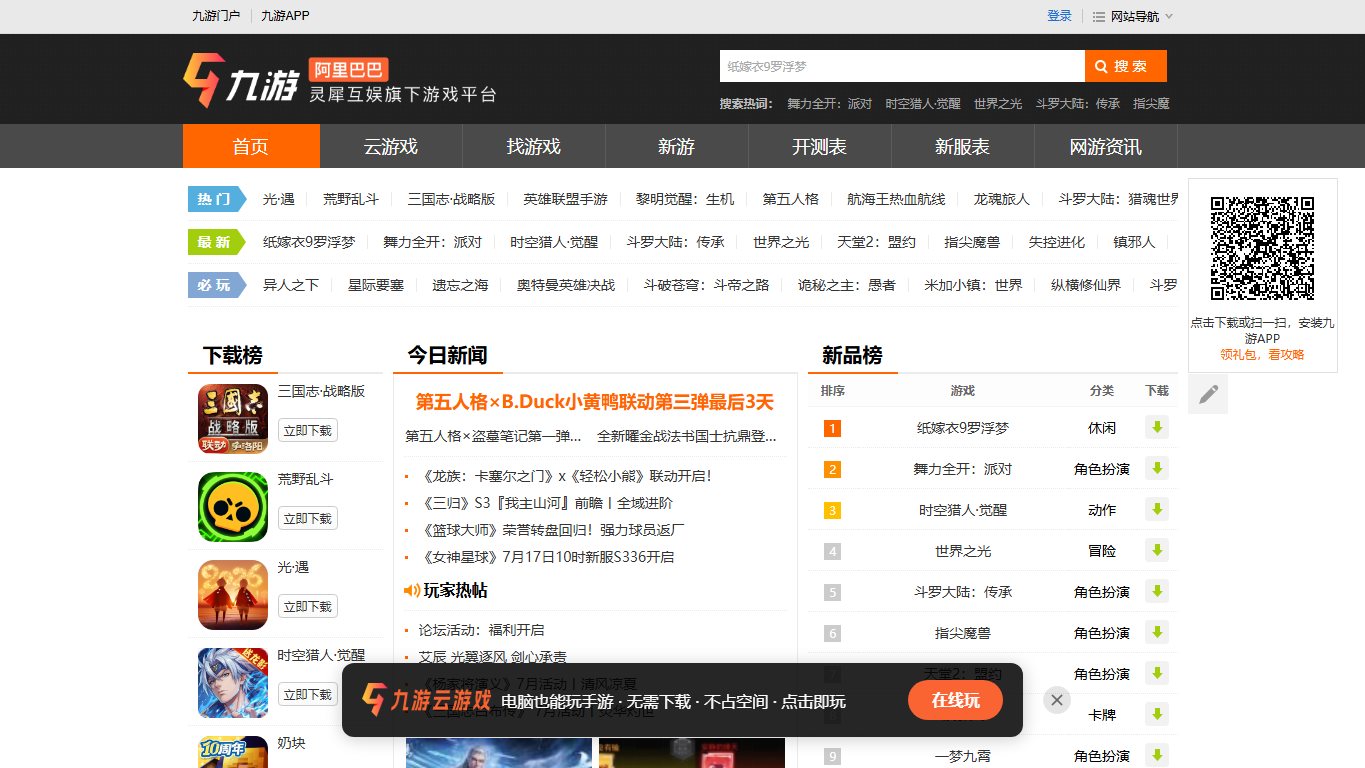1365x768 pixels.
Task: Open the 网站导航 dropdown
Action: point(1133,16)
